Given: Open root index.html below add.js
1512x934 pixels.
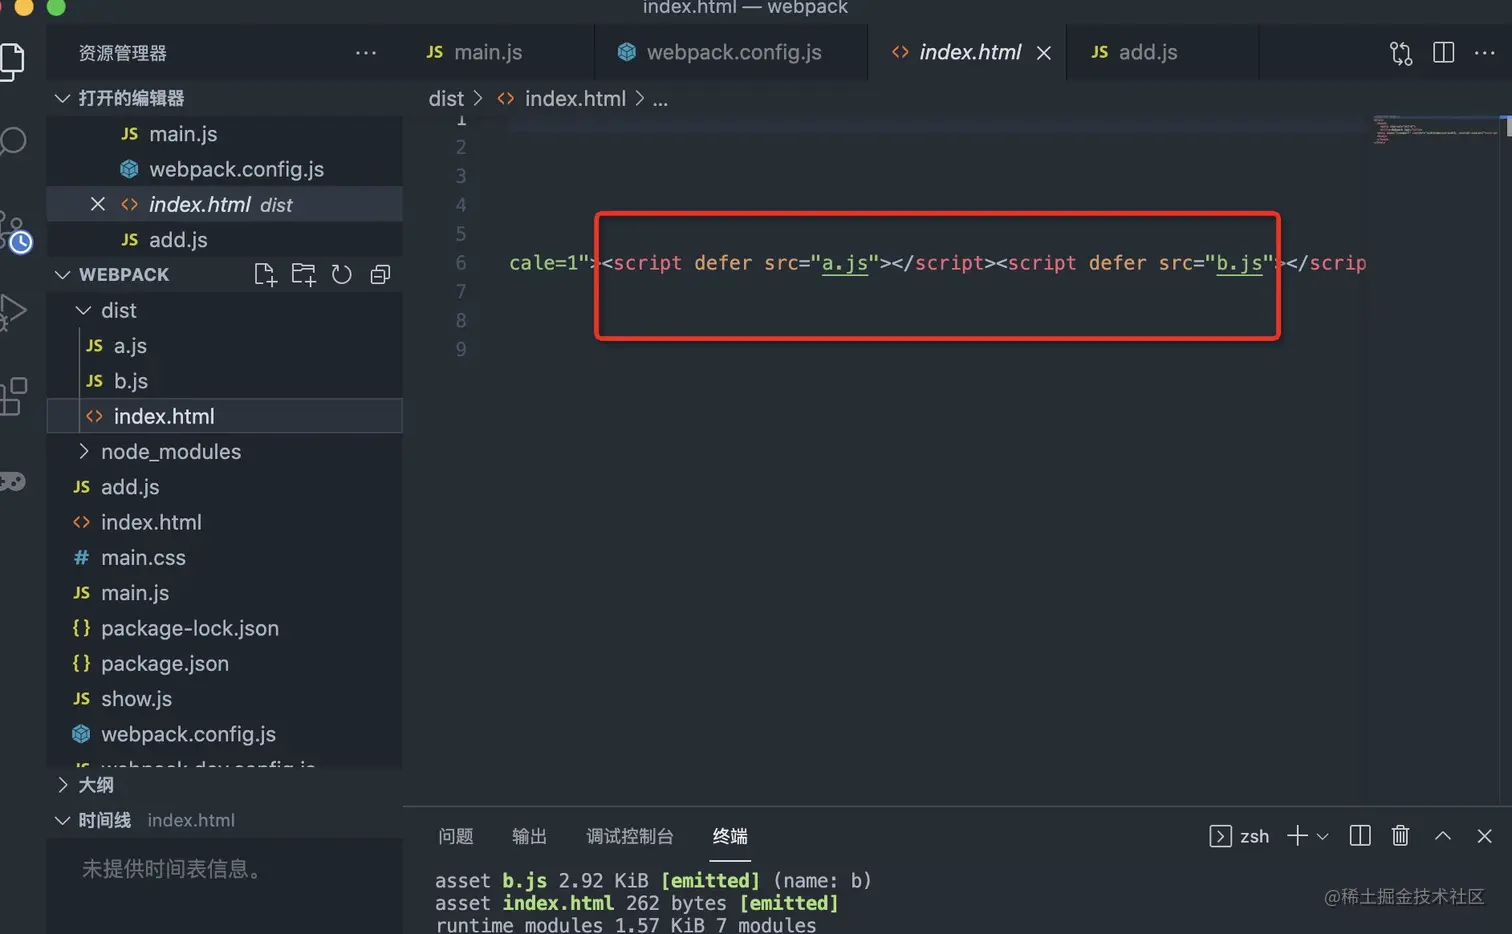Looking at the screenshot, I should click(224, 522).
